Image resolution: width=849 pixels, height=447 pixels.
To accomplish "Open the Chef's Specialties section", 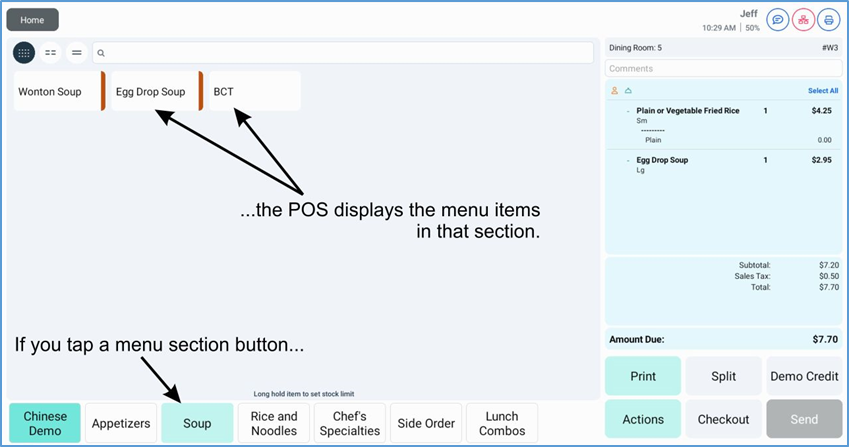I will coord(350,423).
